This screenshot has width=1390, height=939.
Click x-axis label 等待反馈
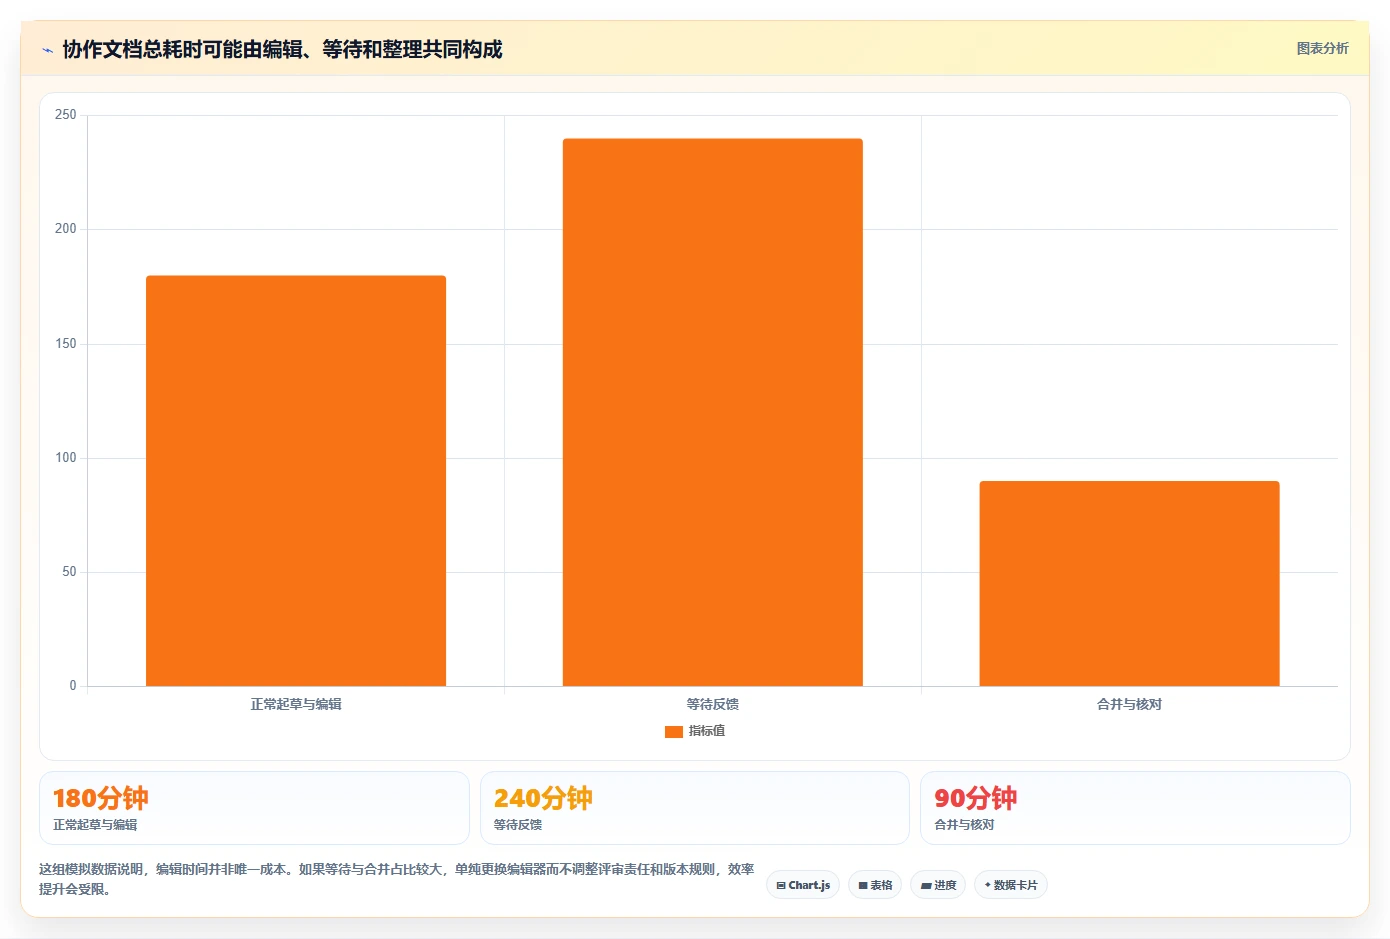pyautogui.click(x=713, y=704)
